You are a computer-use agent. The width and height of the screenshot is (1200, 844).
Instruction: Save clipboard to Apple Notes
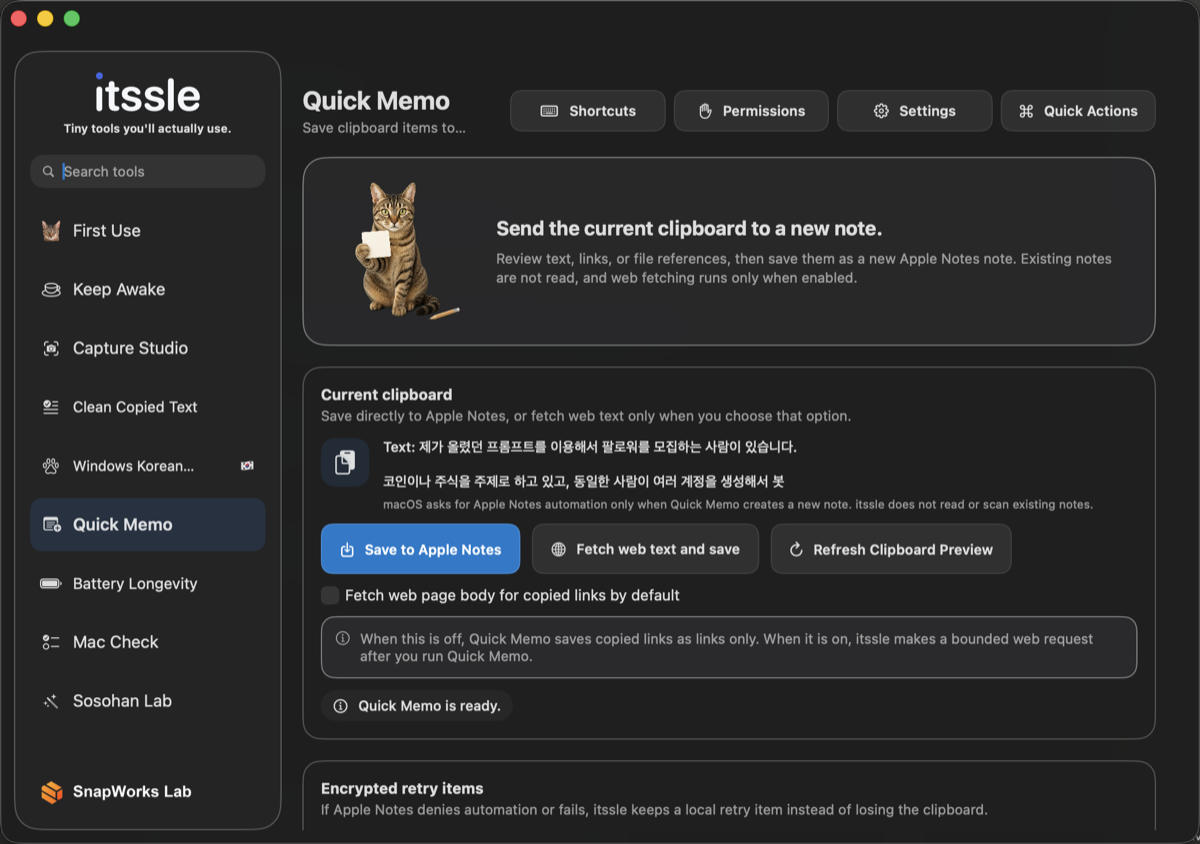(x=420, y=549)
